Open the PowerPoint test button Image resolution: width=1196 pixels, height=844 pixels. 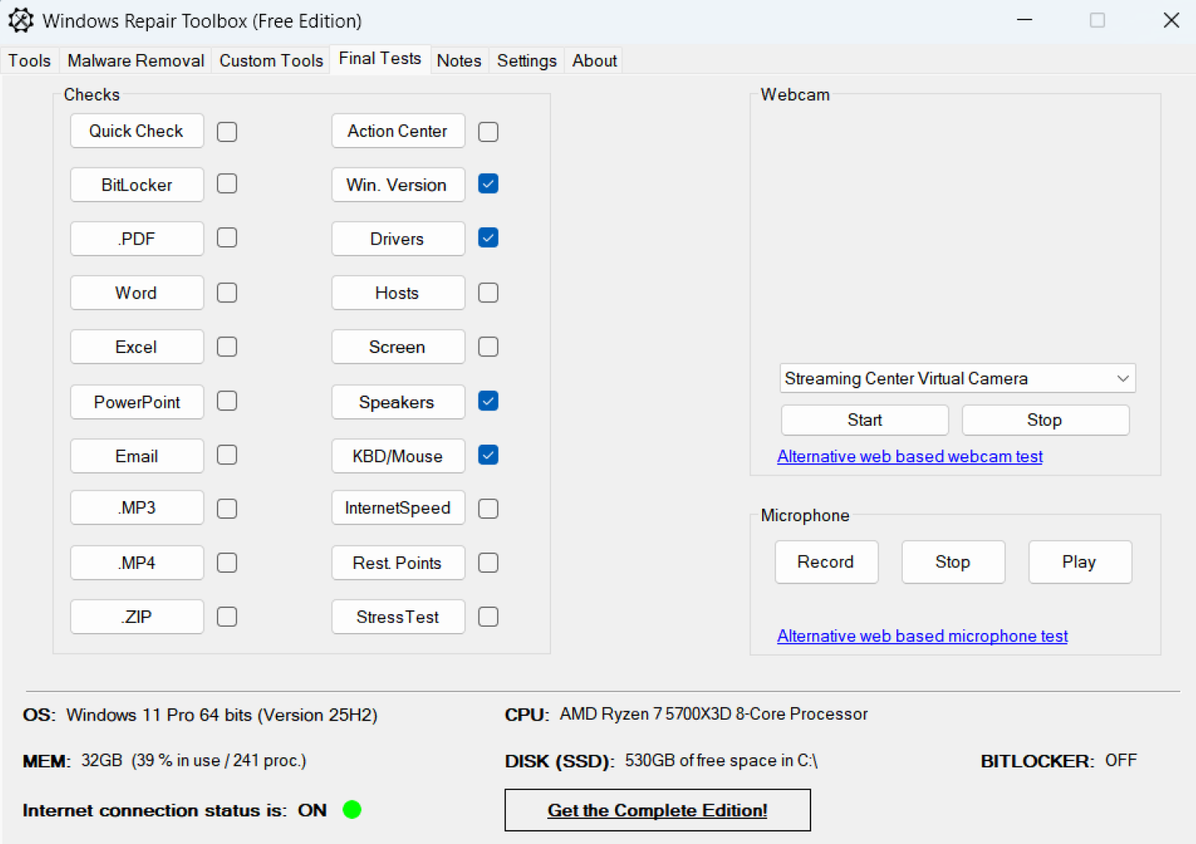(x=137, y=402)
